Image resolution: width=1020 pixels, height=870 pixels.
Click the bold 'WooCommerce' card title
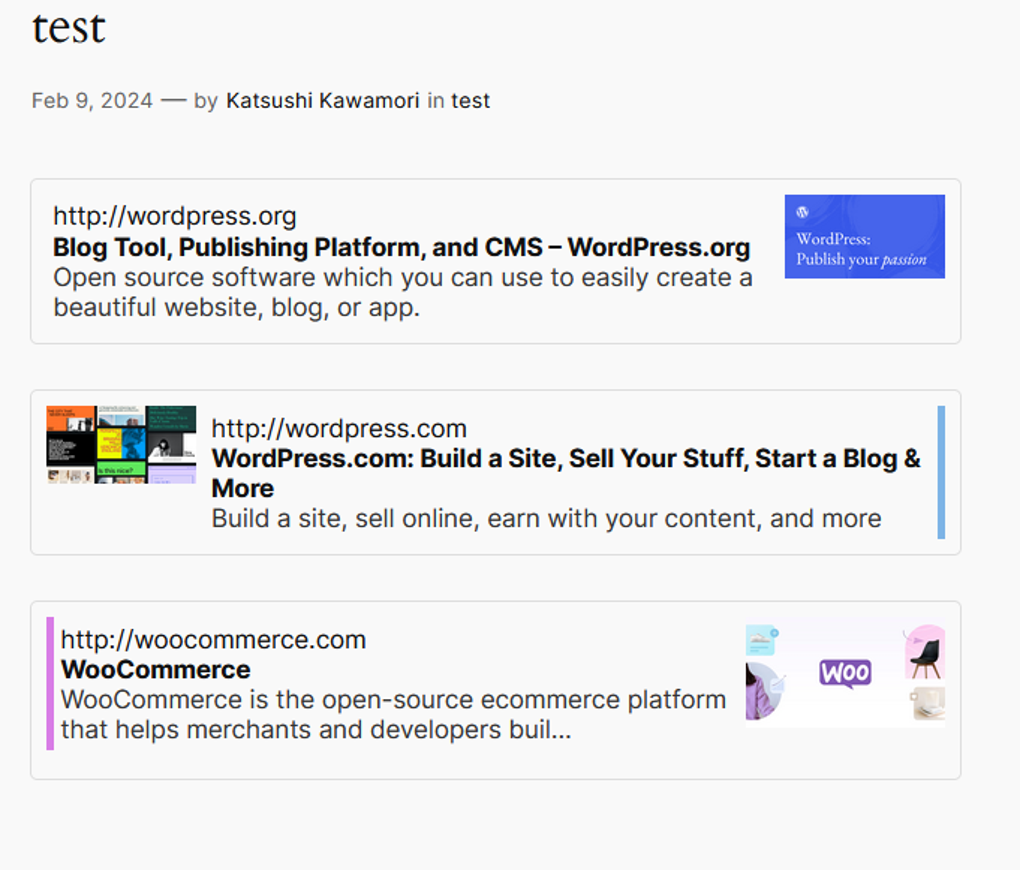coord(155,669)
